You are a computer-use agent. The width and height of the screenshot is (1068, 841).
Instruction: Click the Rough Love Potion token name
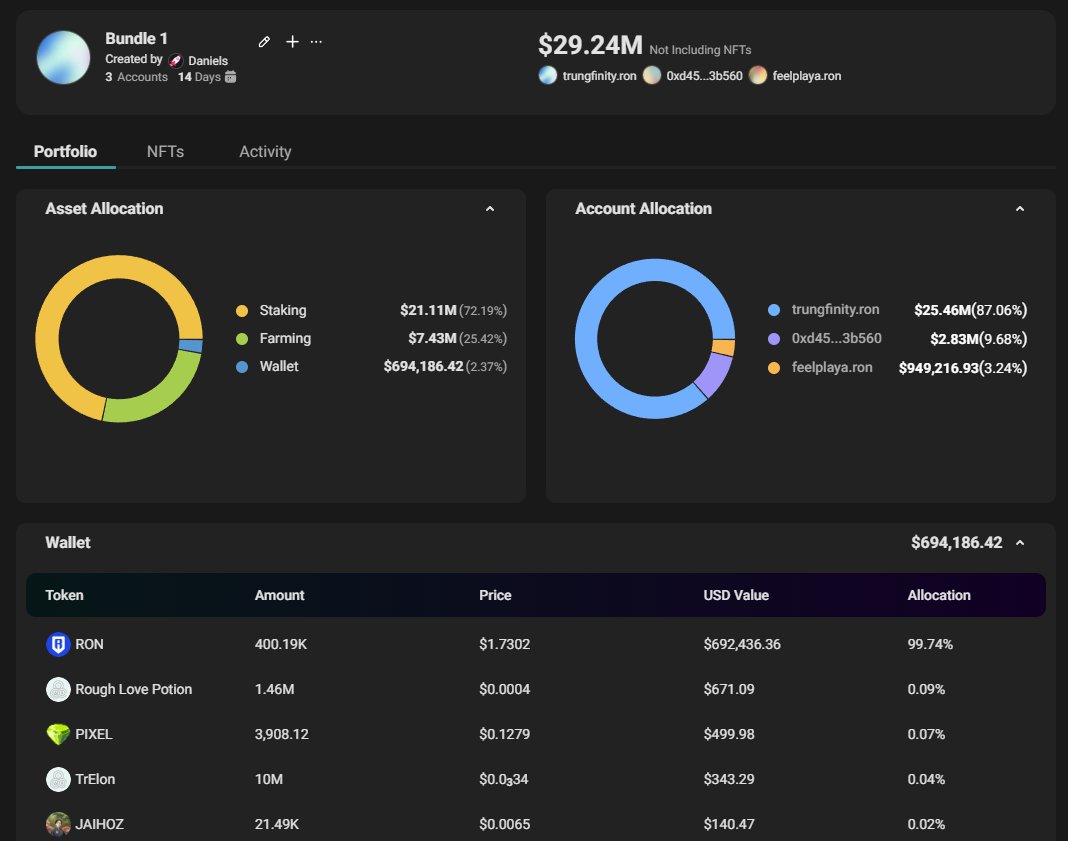coord(134,689)
